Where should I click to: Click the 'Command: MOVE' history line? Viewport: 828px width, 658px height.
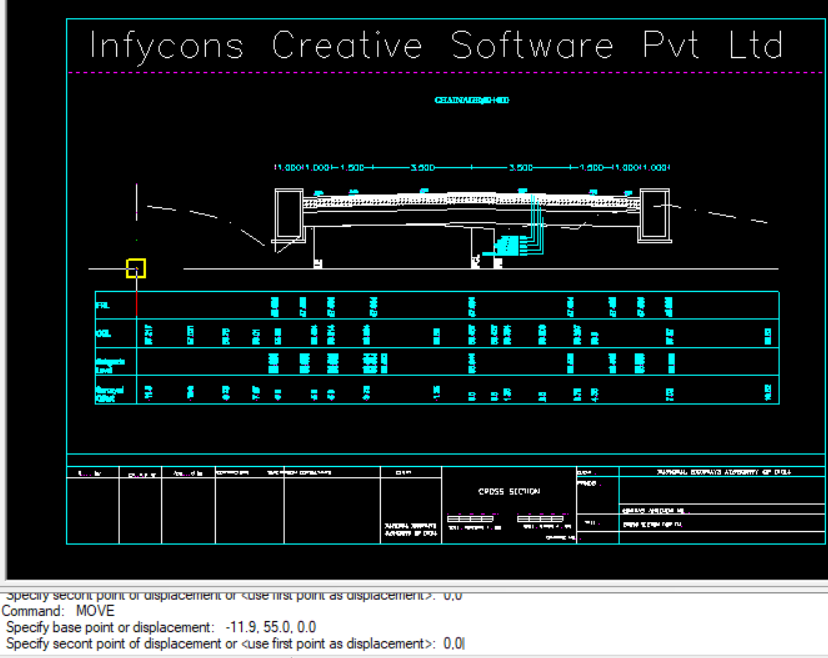[x=58, y=610]
